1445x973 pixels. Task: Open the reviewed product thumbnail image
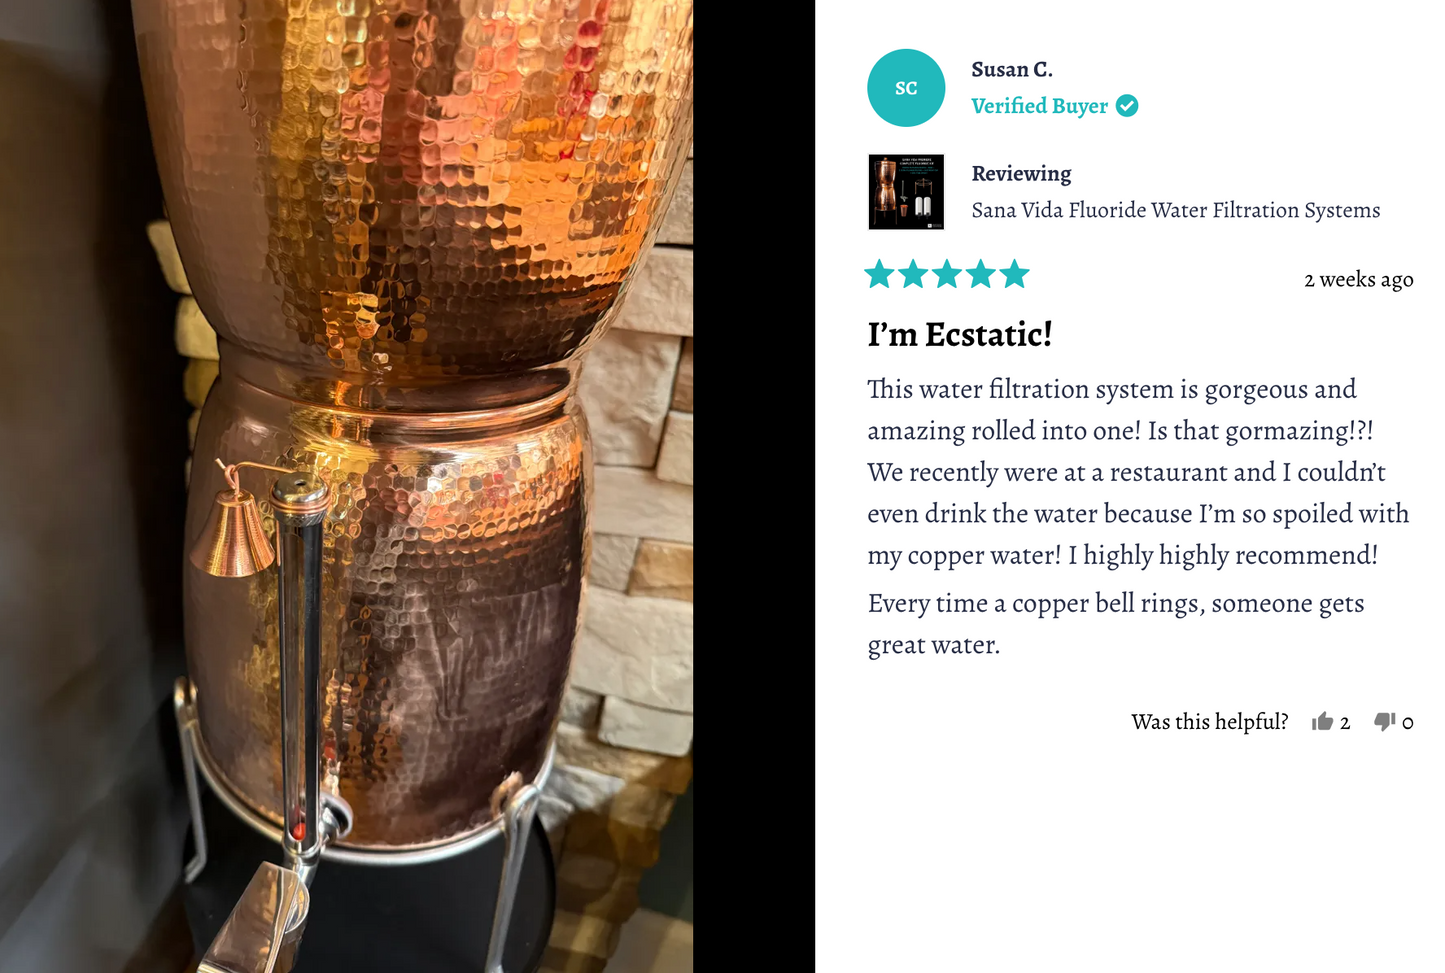(x=906, y=192)
